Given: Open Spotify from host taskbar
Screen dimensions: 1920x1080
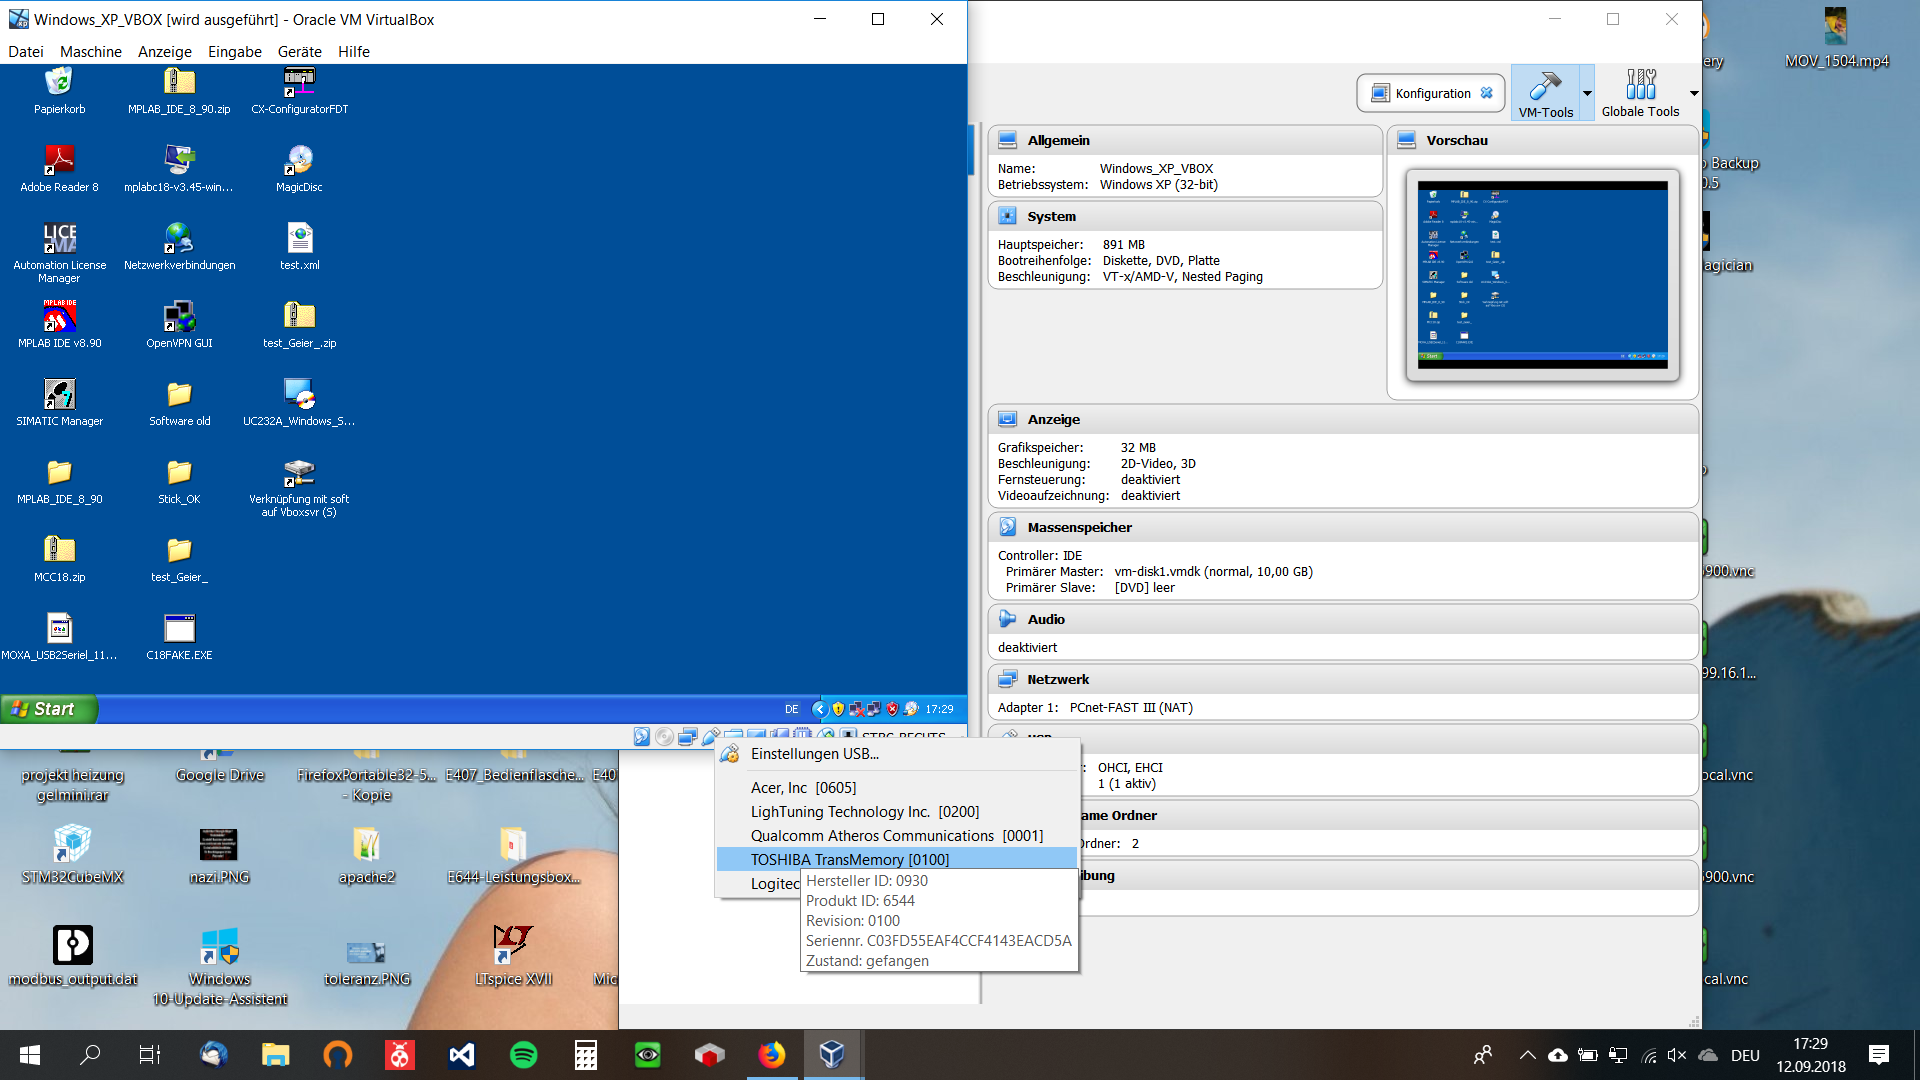Looking at the screenshot, I should (x=523, y=1055).
